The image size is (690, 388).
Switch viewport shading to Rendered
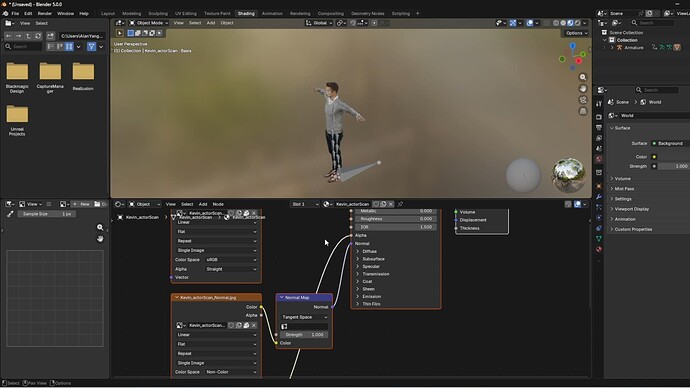coord(577,23)
